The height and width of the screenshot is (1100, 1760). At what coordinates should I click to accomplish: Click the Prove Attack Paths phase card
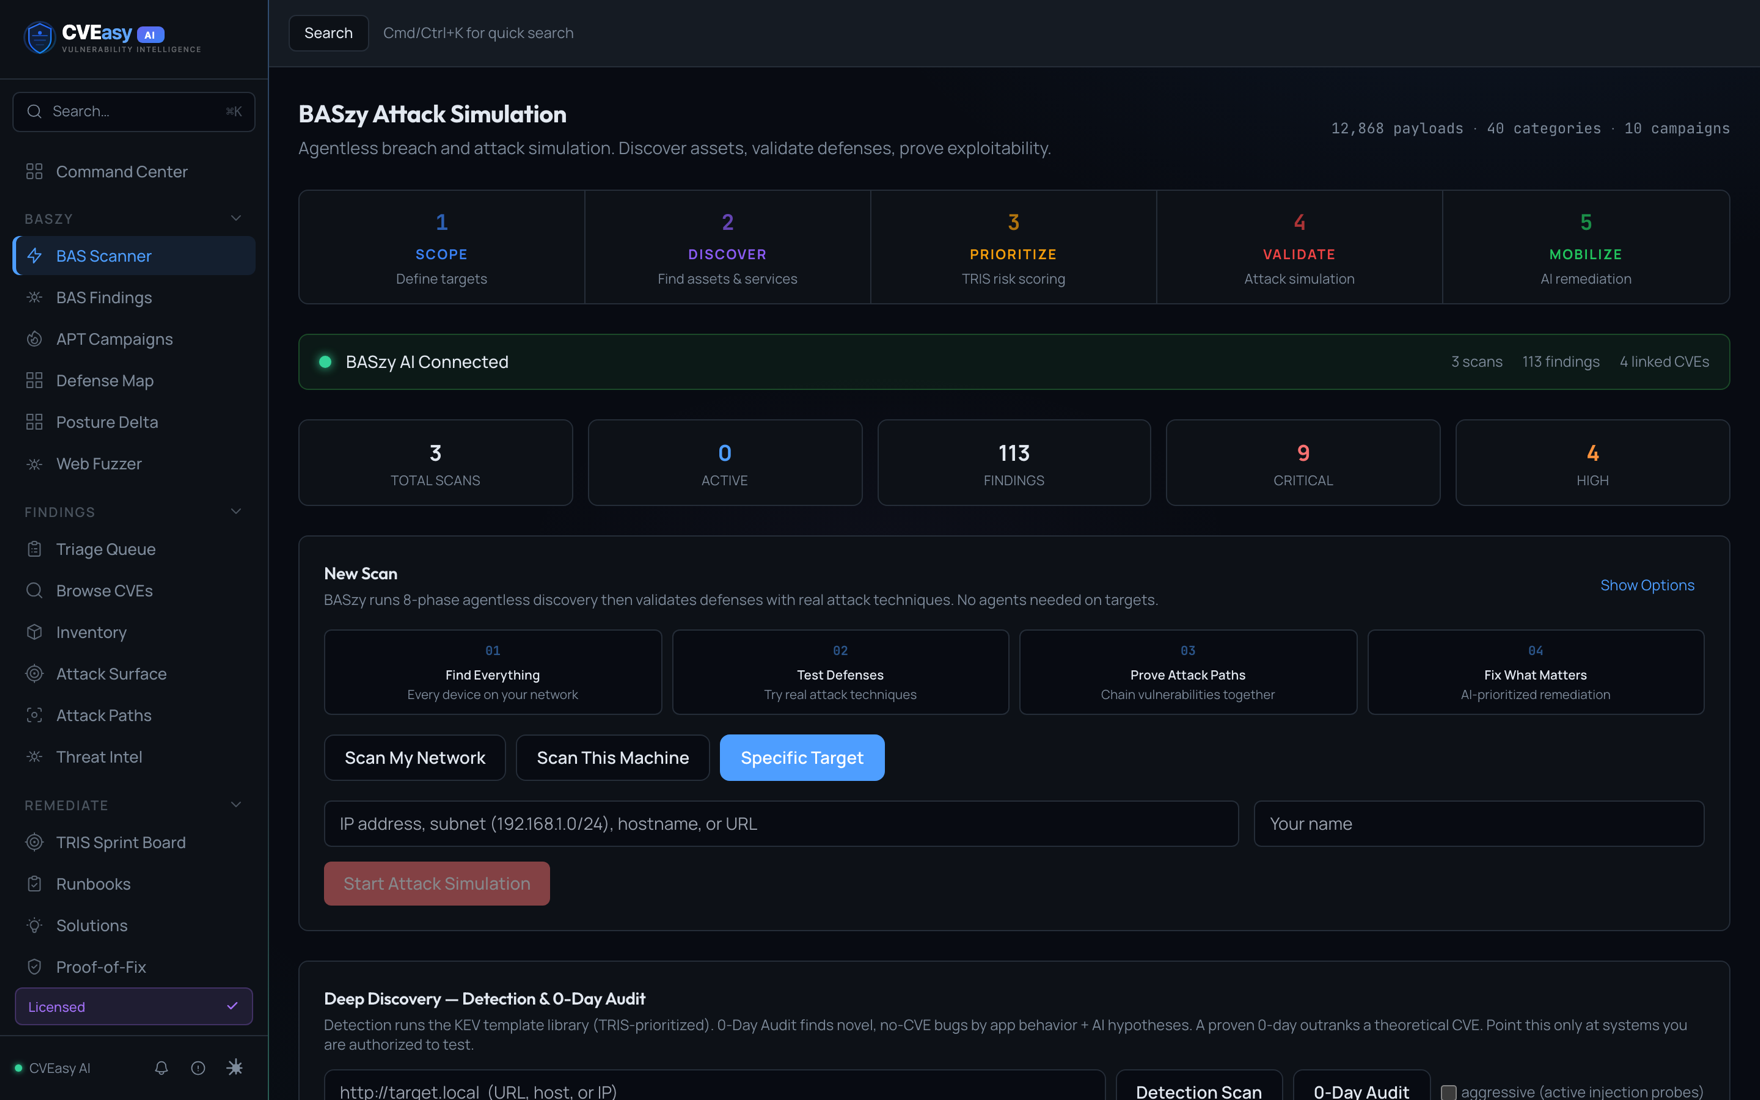pos(1188,672)
